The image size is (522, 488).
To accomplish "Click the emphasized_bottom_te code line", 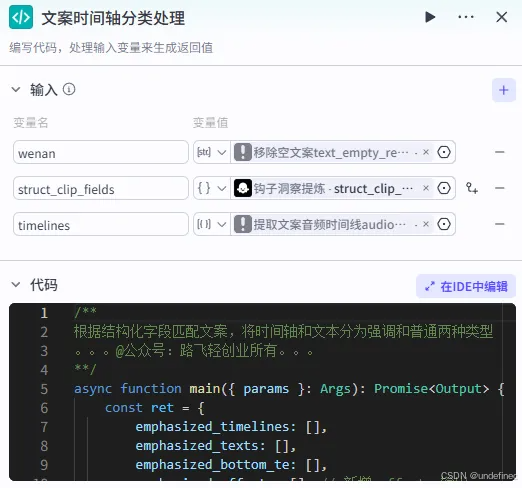I will 231,465.
